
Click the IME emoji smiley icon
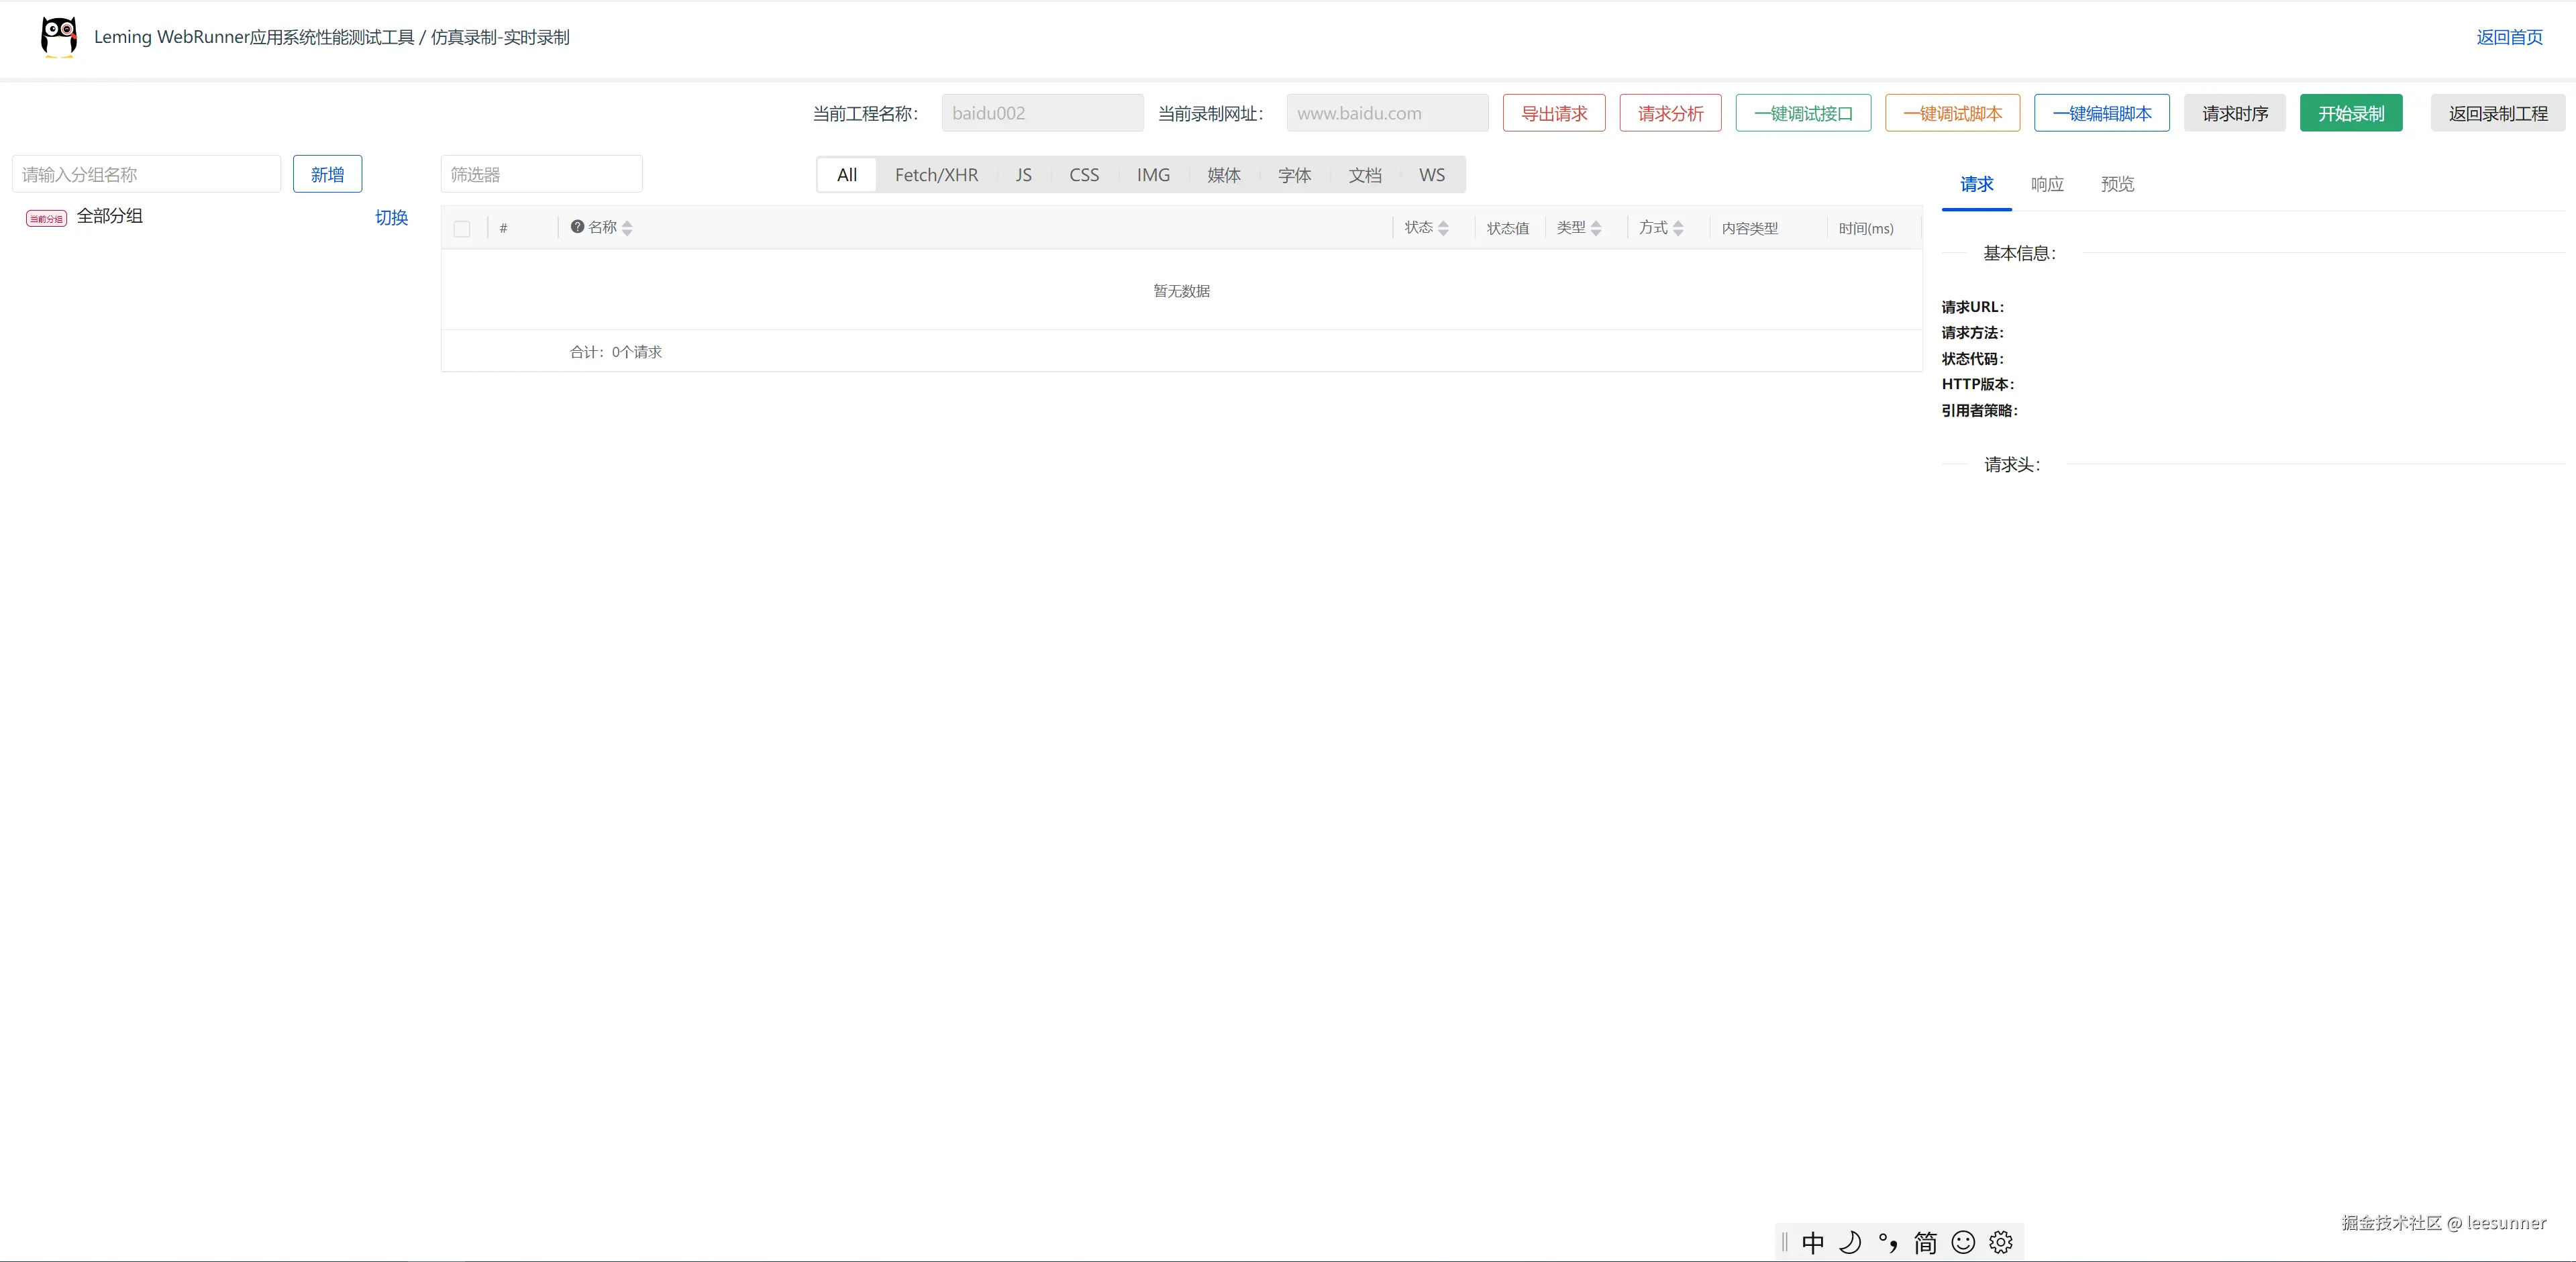[x=1963, y=1242]
